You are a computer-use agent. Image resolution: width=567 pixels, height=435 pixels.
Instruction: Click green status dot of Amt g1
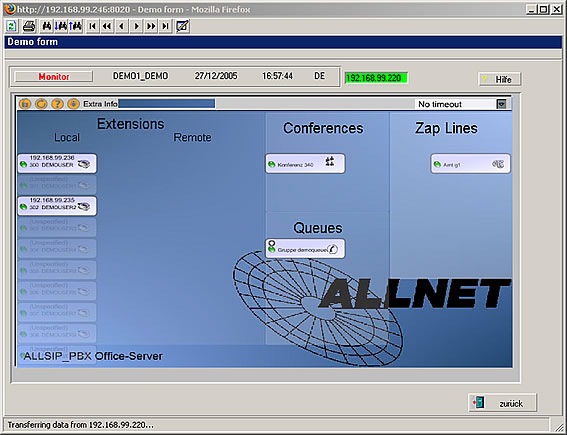point(437,165)
